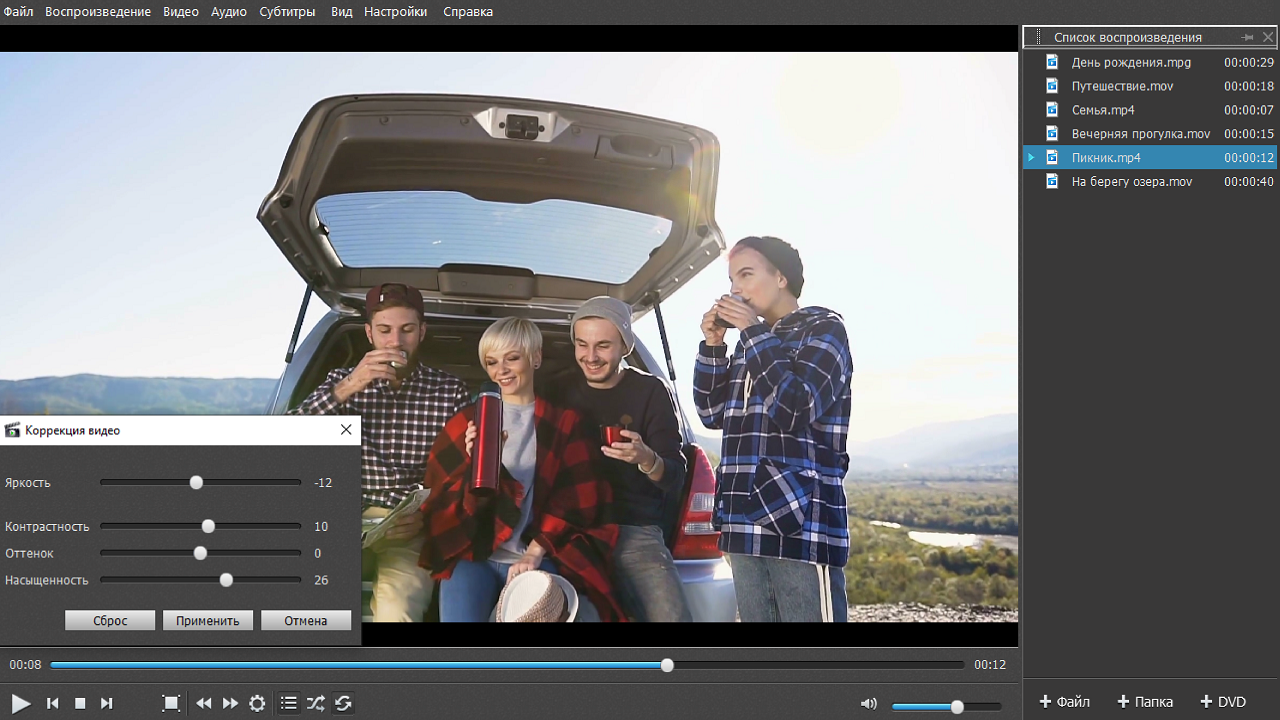Click the file icon of На берегу озера.mov
1280x720 pixels.
coord(1052,181)
